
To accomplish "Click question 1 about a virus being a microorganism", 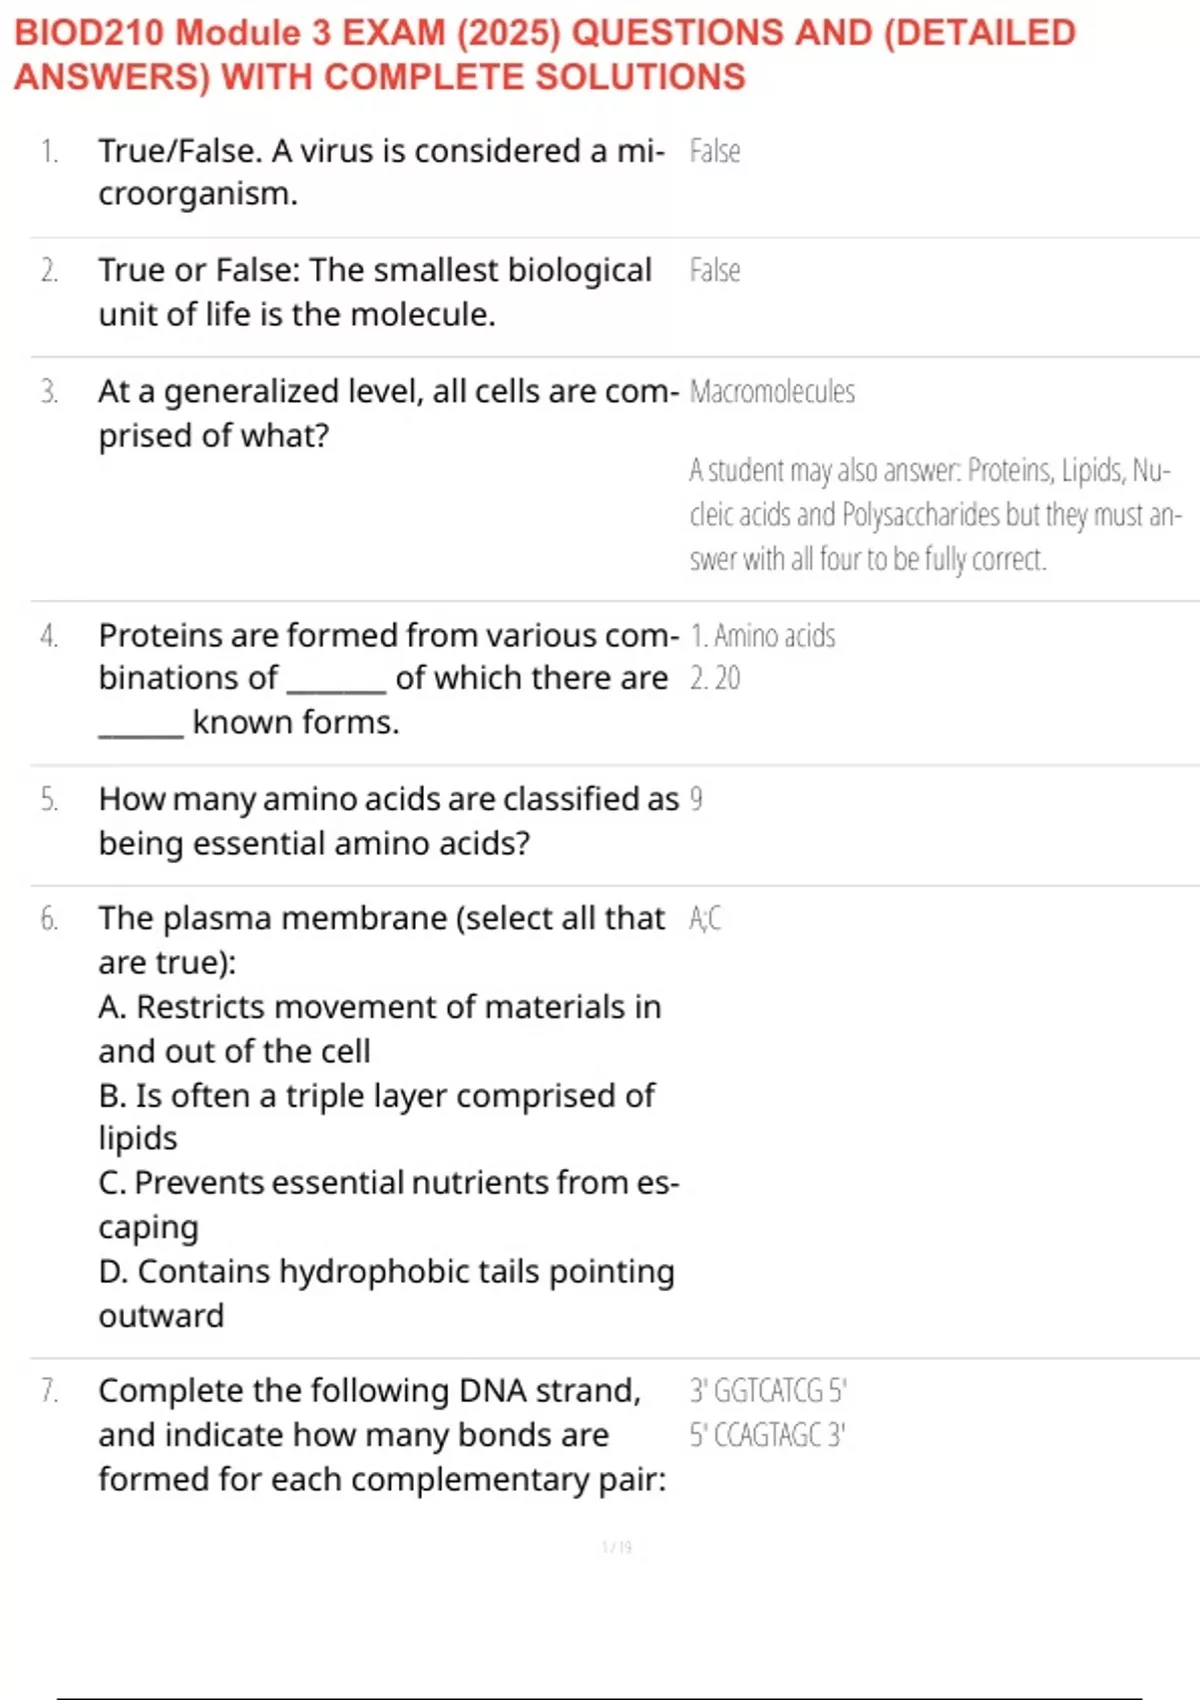I will [x=380, y=172].
